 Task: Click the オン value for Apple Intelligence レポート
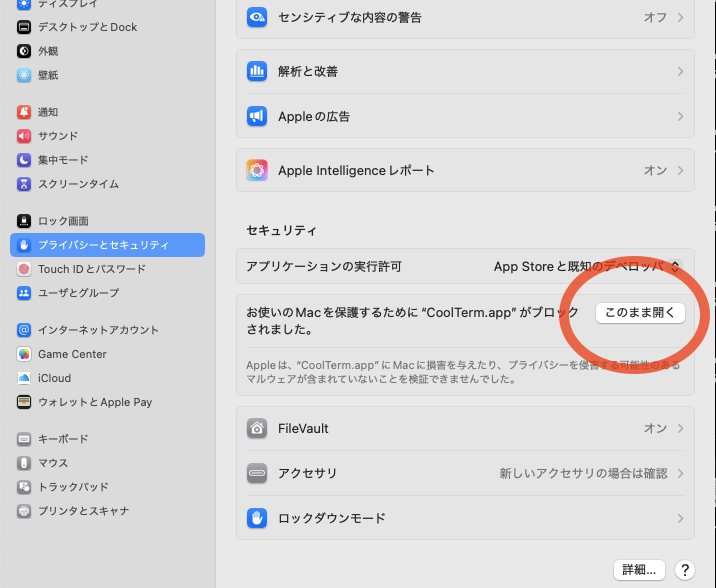click(655, 170)
